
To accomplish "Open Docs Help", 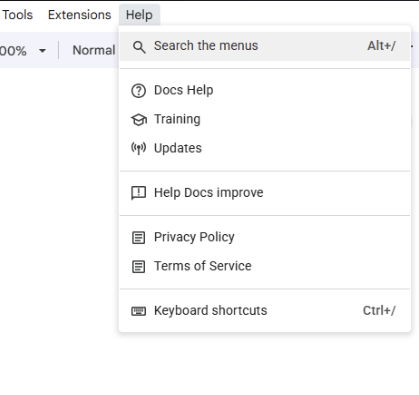I will pyautogui.click(x=265, y=90).
